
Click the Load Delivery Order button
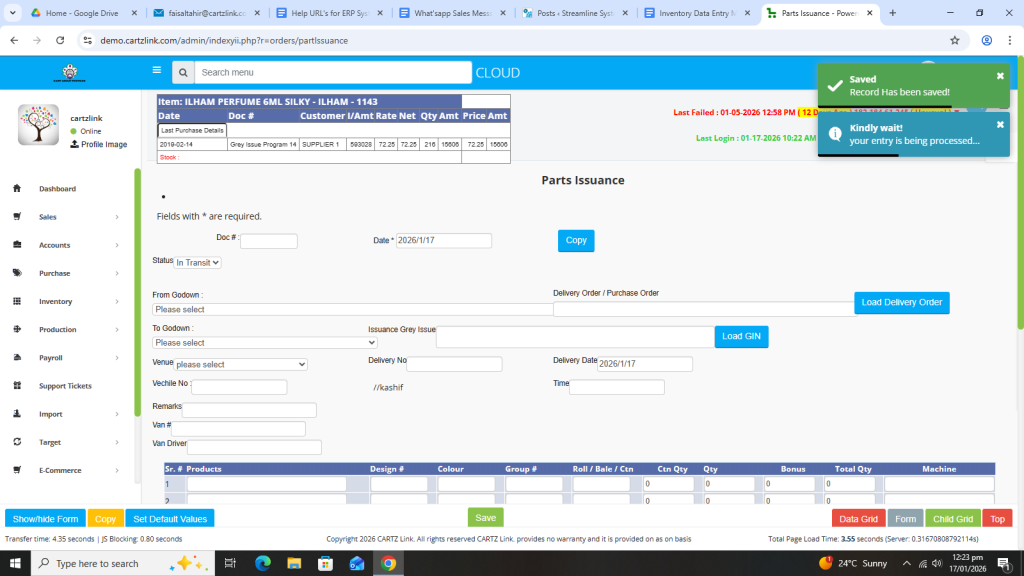point(901,302)
